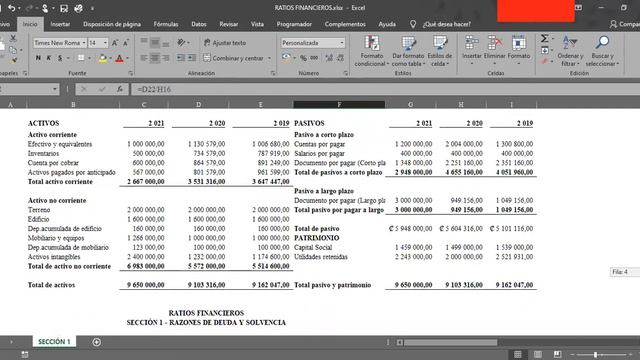Image resolution: width=640 pixels, height=360 pixels.
Task: Open the Datos ribbon tab
Action: click(199, 24)
